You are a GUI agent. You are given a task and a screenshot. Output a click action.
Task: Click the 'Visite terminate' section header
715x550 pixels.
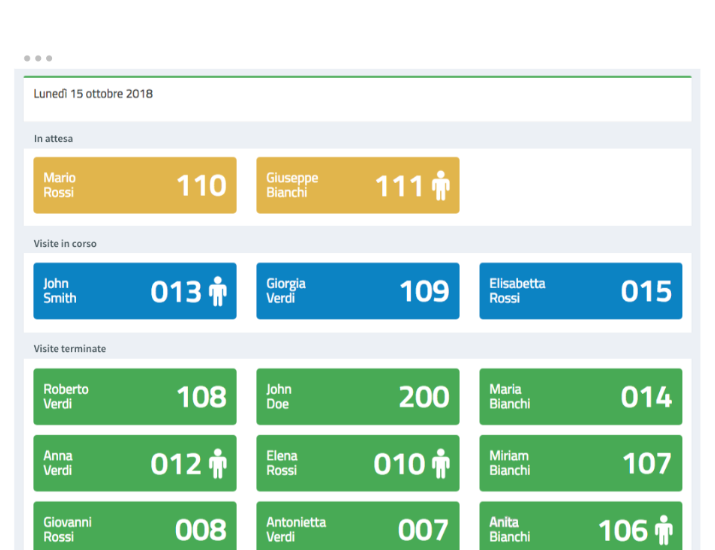[70, 349]
